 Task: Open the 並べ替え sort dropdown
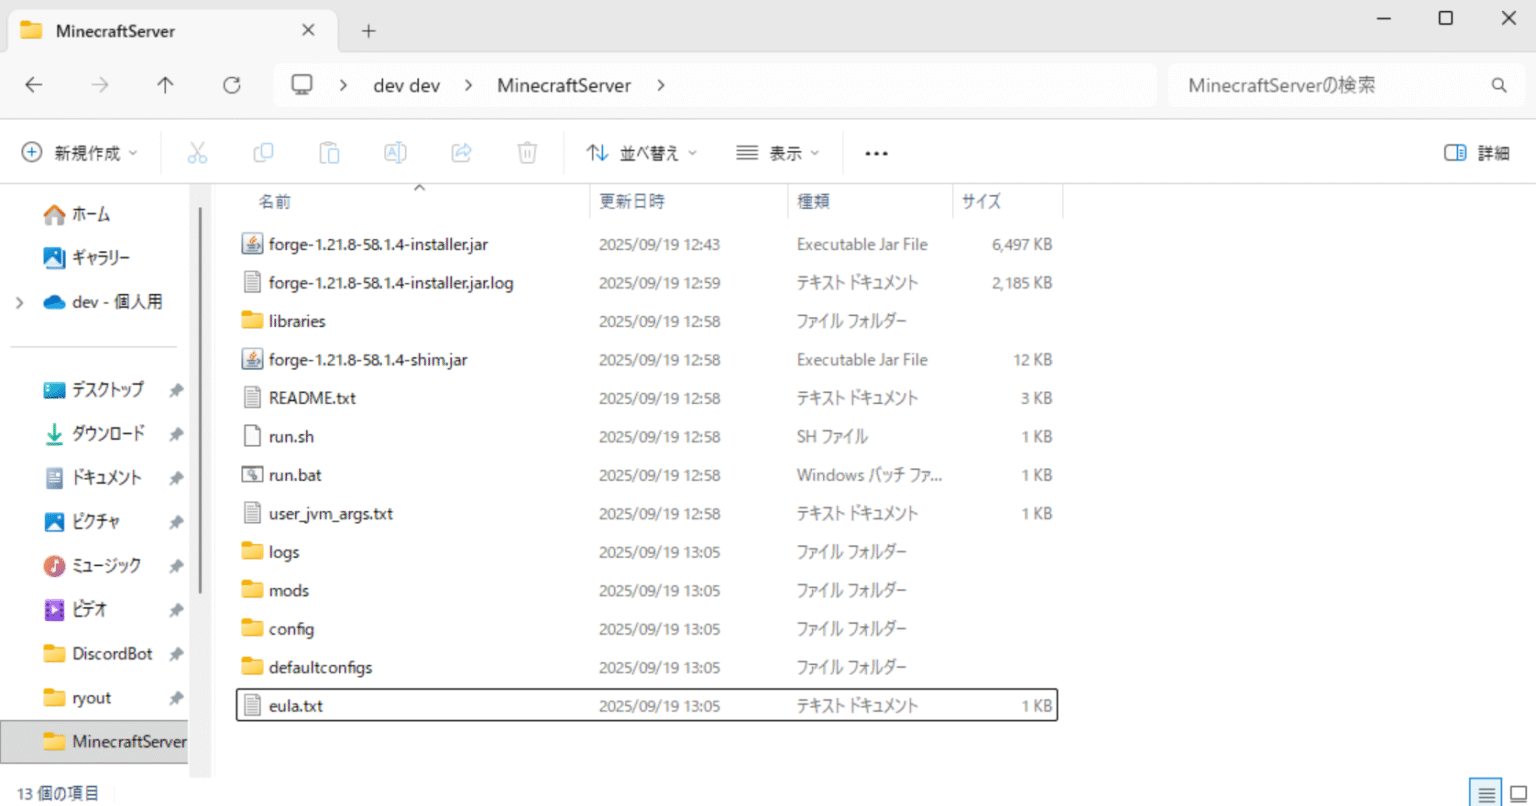click(642, 153)
